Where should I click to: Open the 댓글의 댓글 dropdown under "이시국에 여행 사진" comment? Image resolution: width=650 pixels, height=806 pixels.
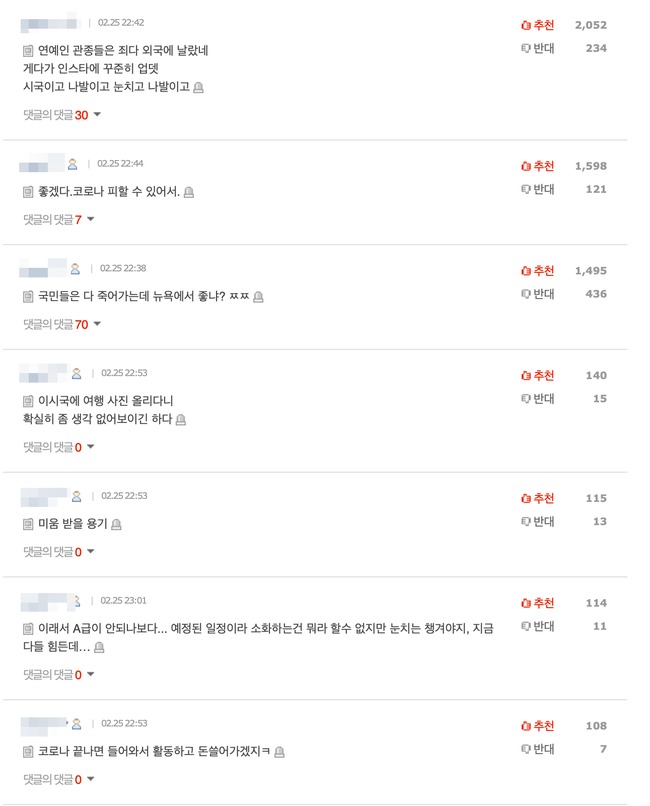(x=59, y=447)
